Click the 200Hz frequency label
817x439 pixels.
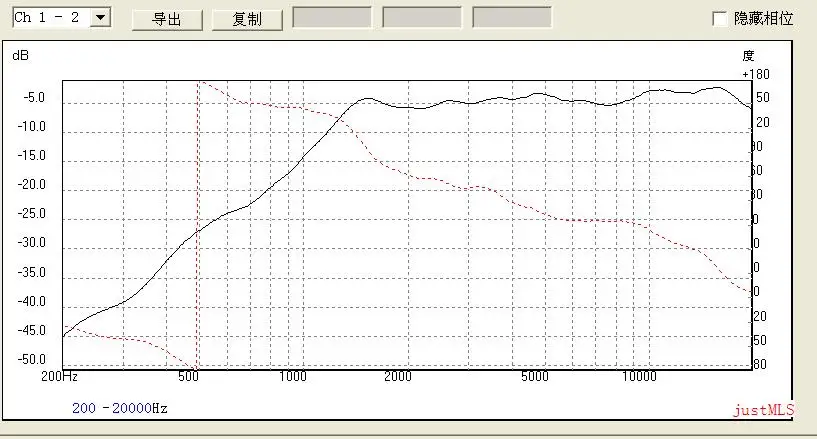(59, 377)
